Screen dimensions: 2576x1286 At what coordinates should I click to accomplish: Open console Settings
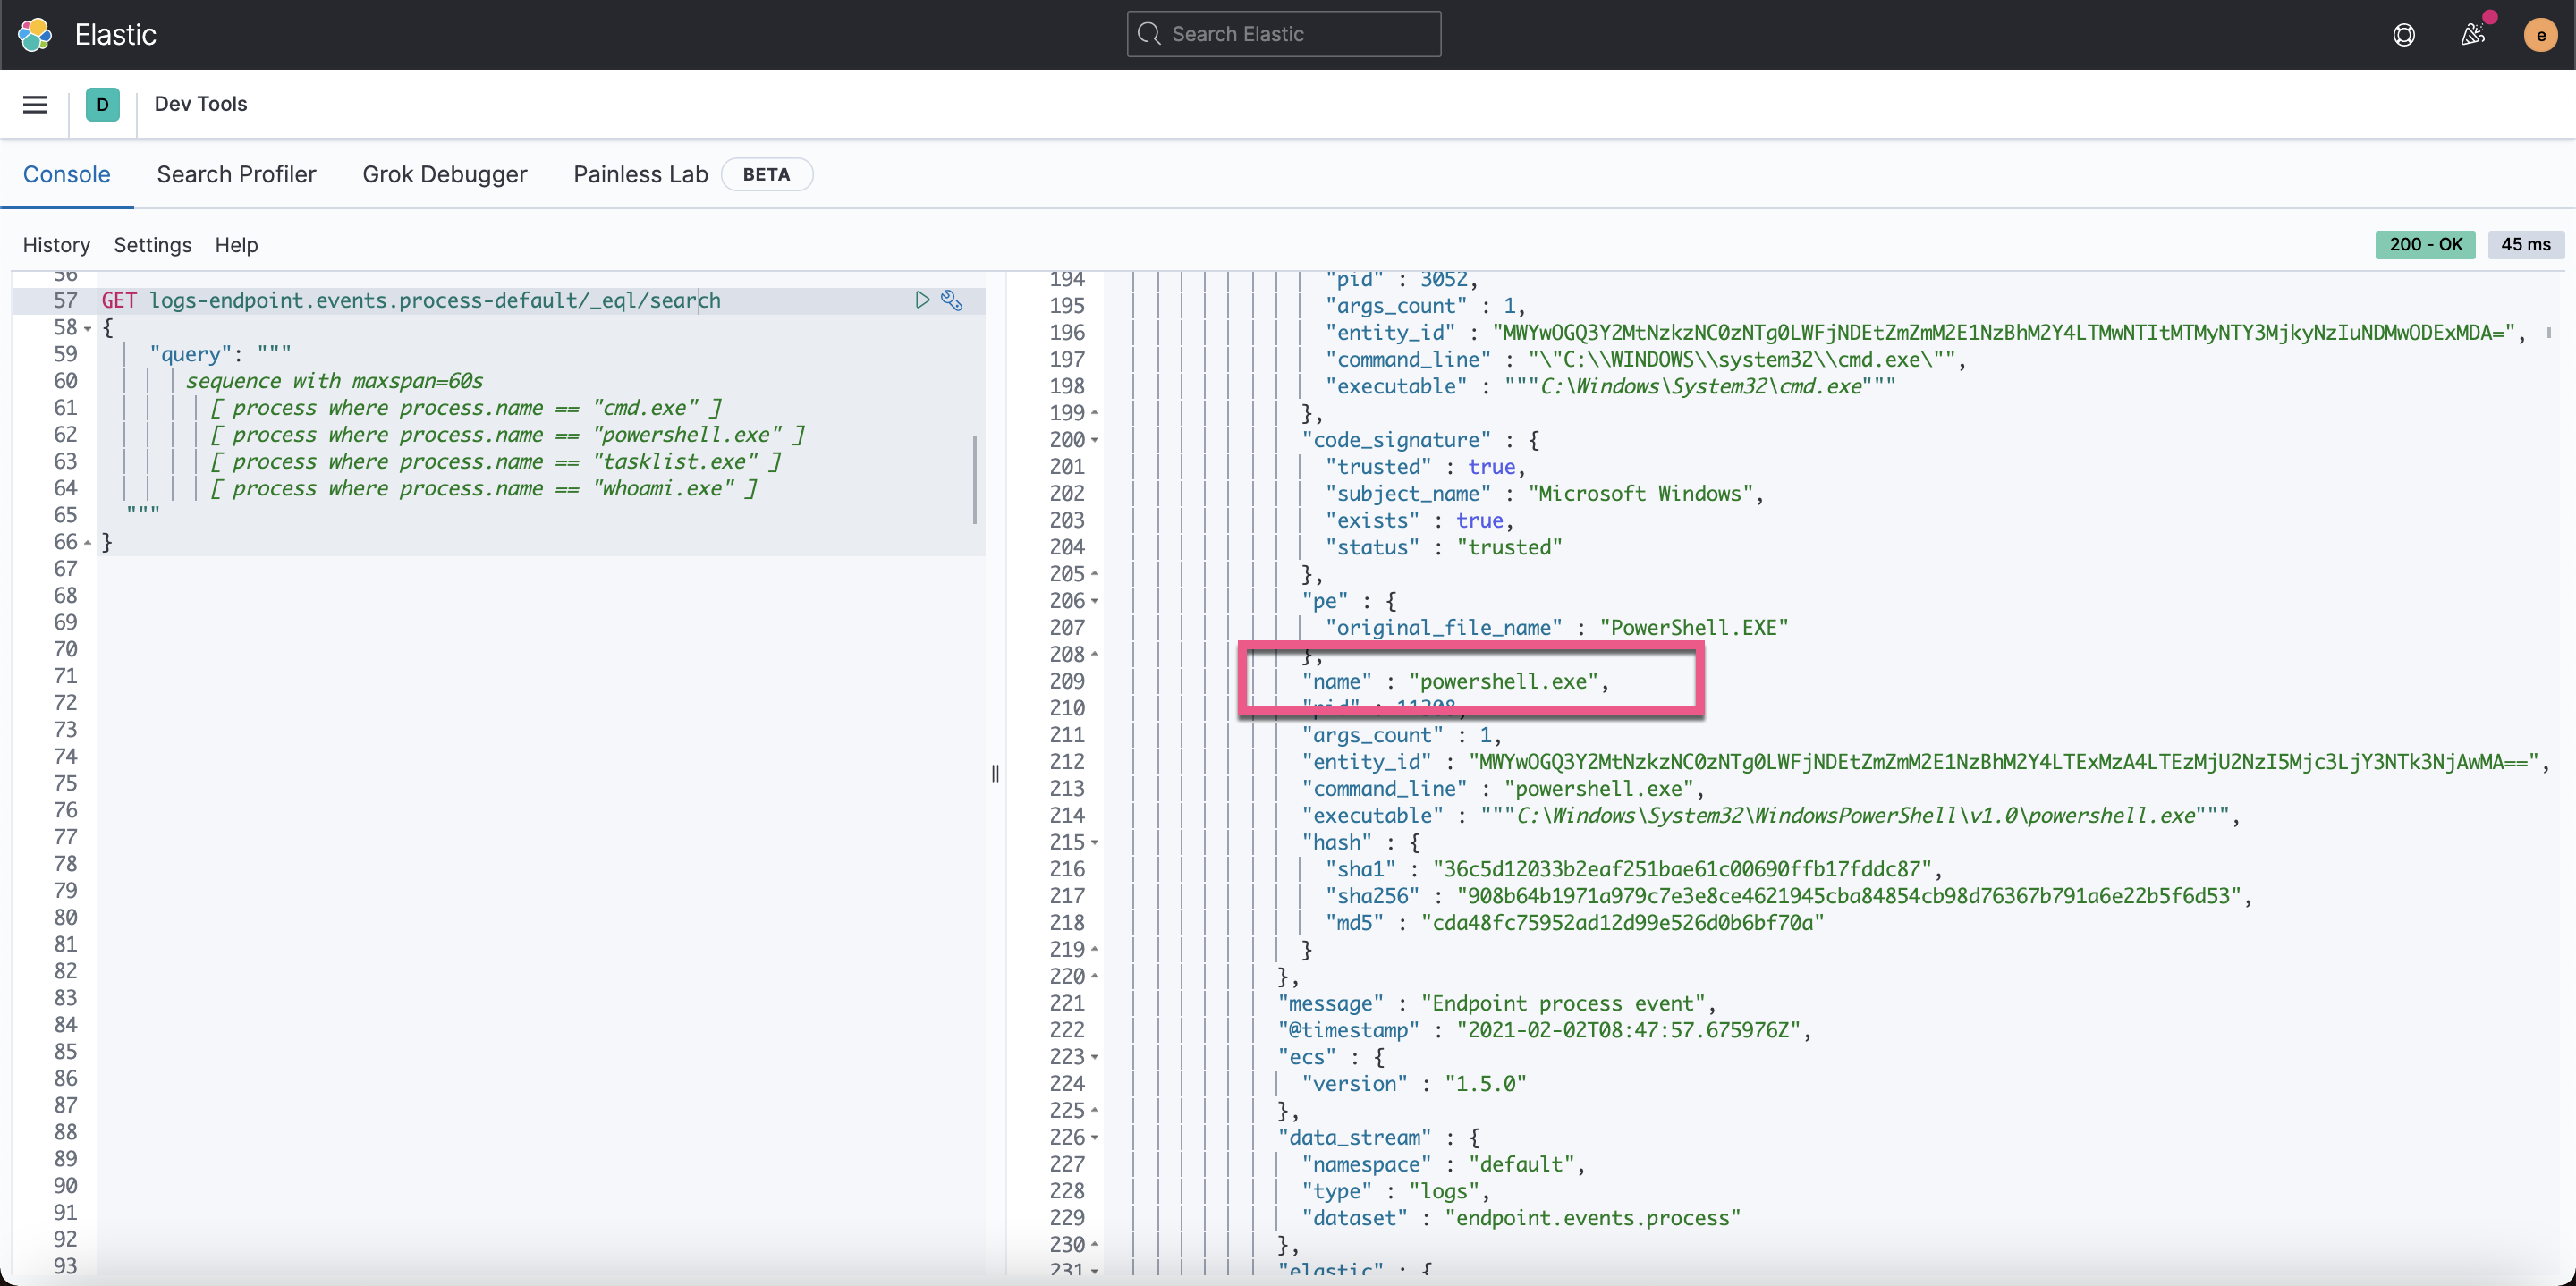point(152,245)
